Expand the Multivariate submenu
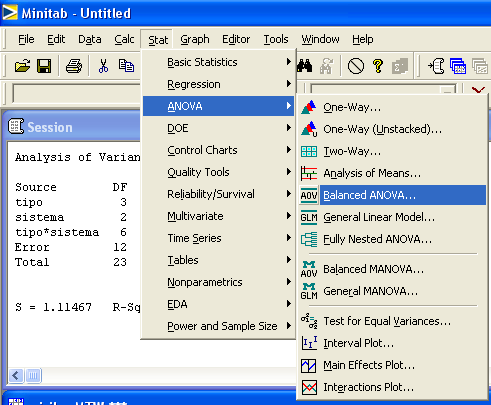This screenshot has width=491, height=405. [218, 216]
